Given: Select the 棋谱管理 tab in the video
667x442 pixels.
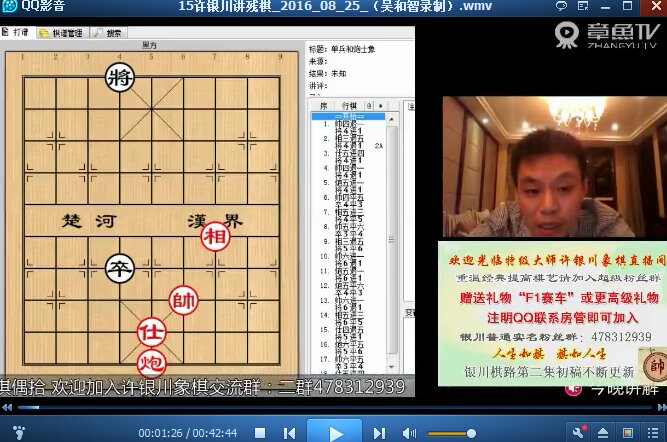Looking at the screenshot, I should tap(62, 33).
